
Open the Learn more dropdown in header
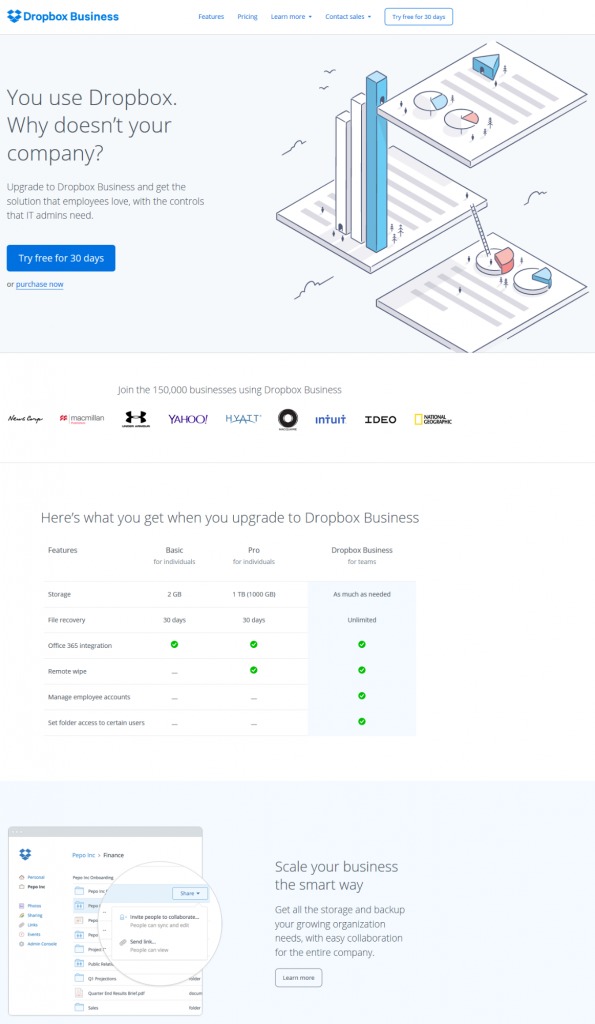(291, 17)
